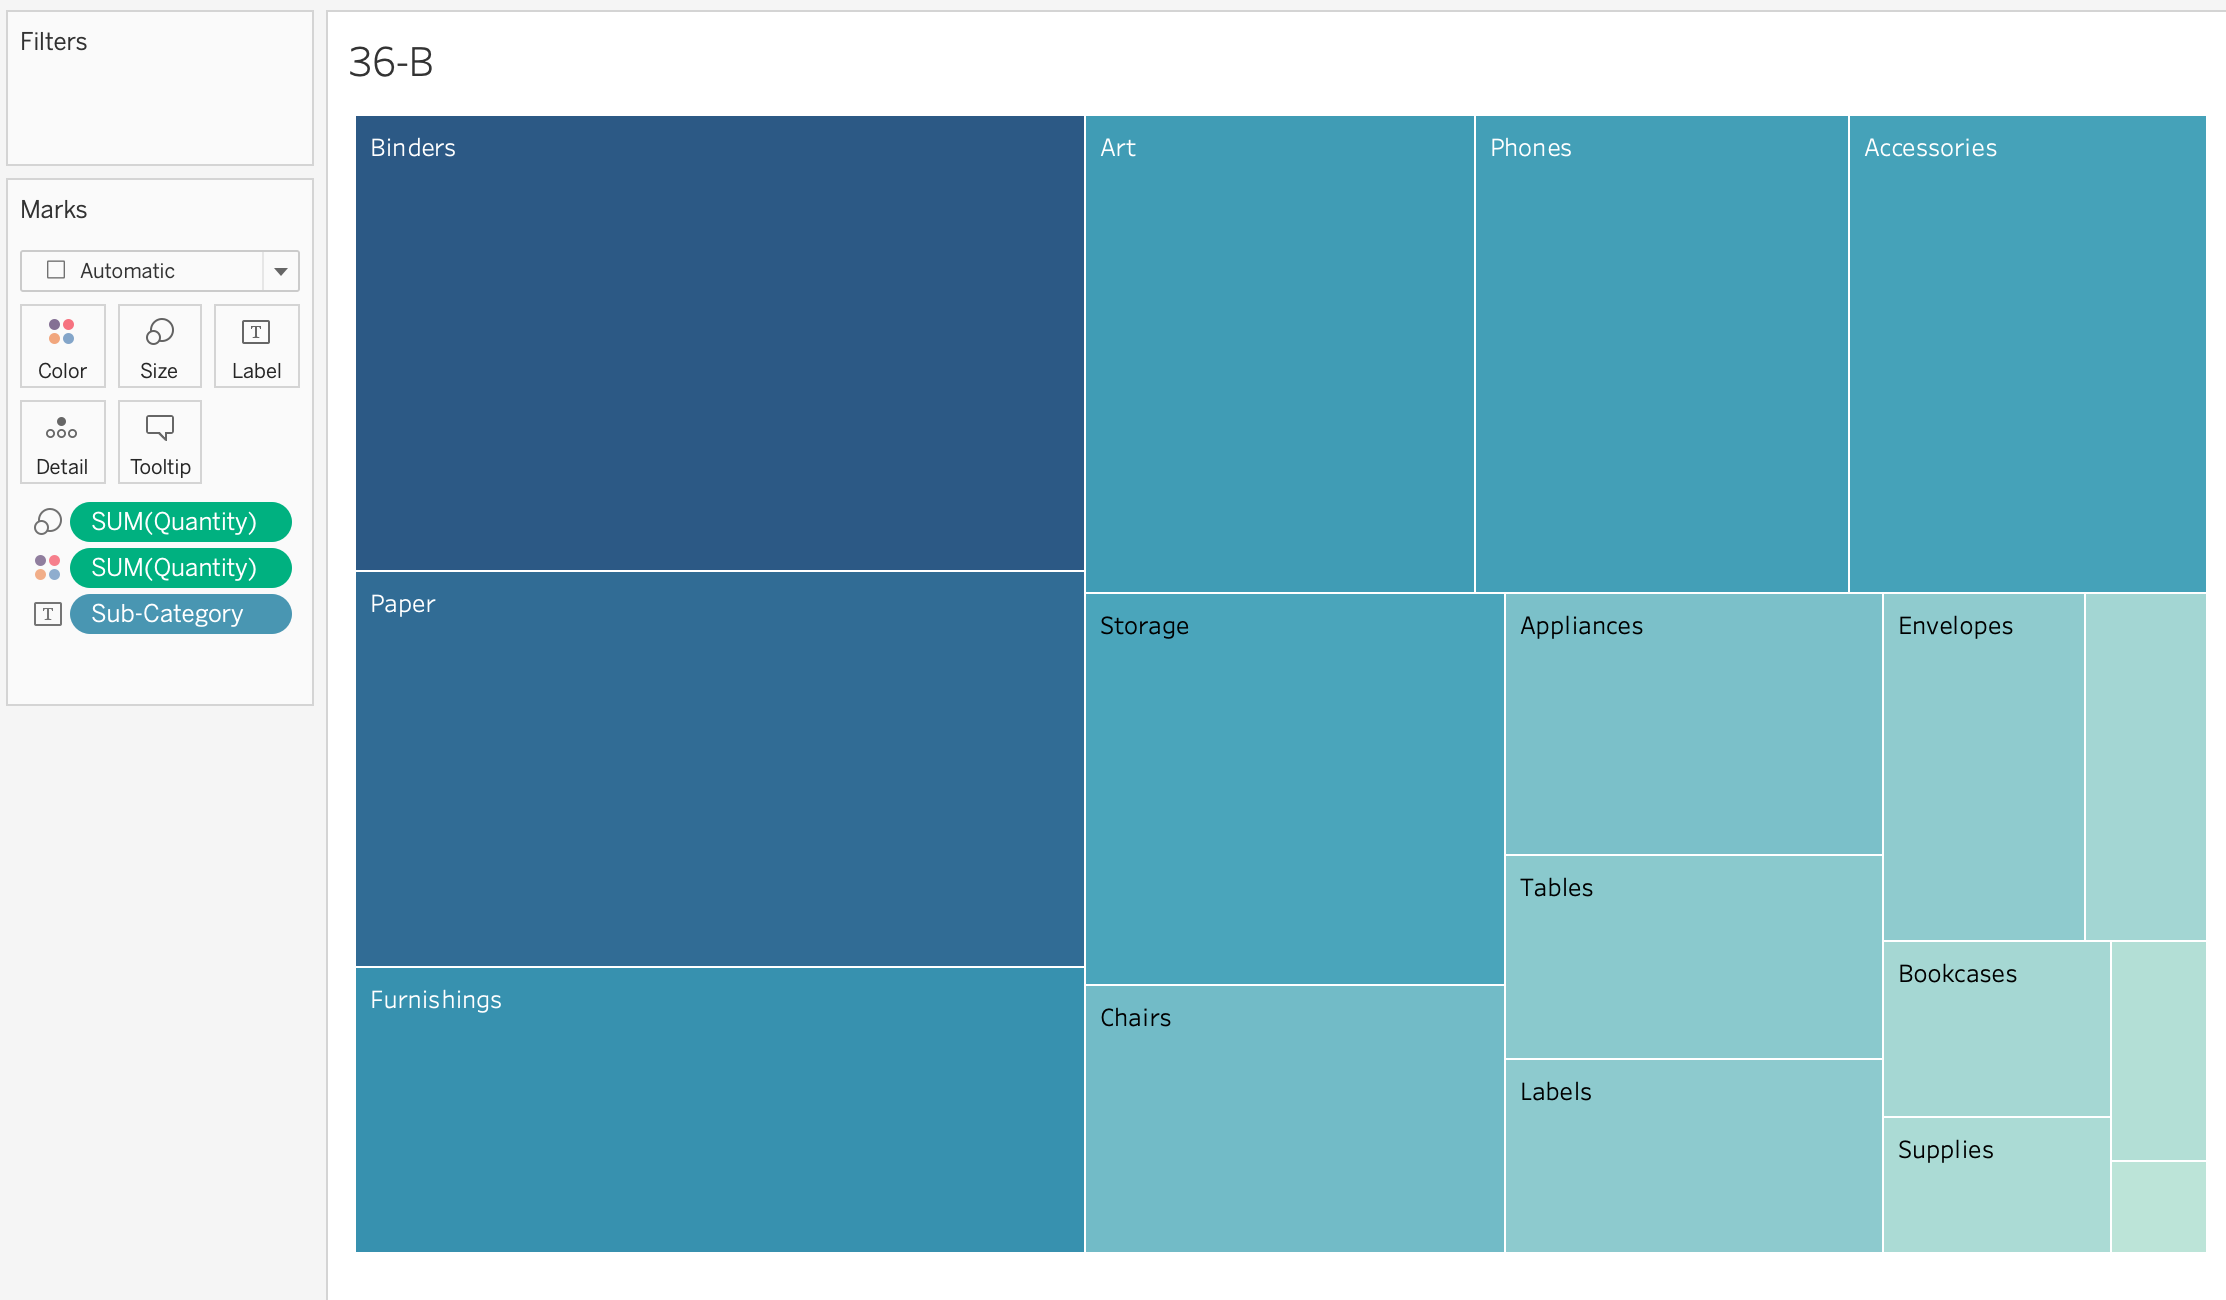Click label icon beside Sub-Category pill
The width and height of the screenshot is (2226, 1300).
point(47,614)
